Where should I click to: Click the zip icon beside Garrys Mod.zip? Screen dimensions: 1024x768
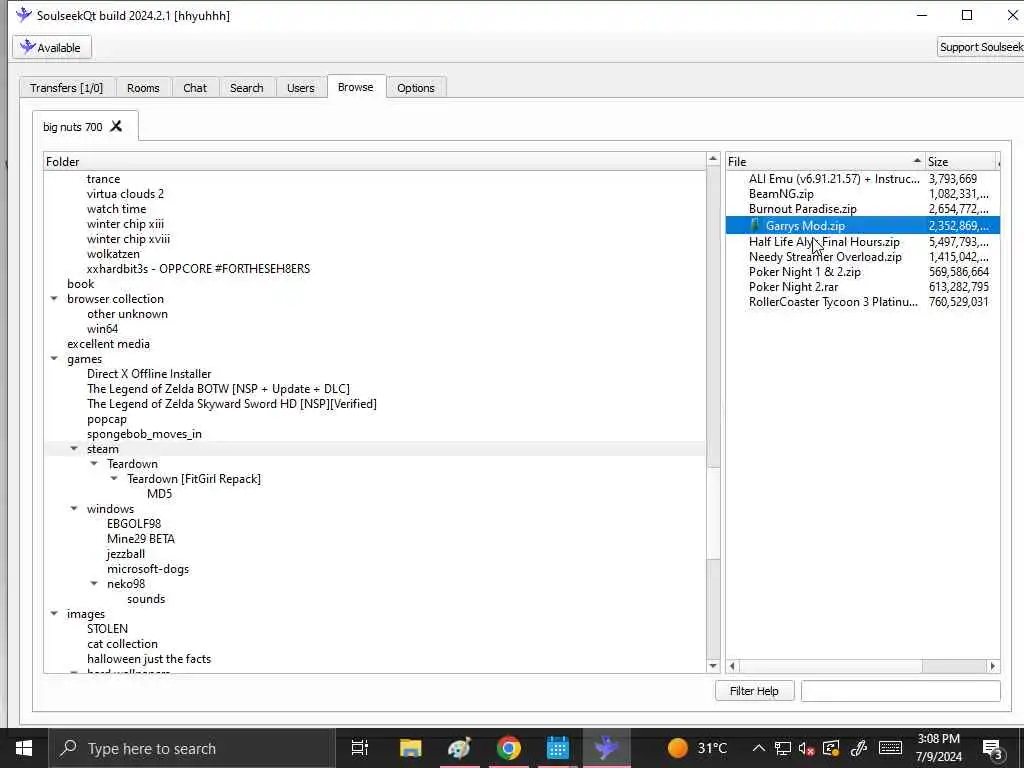pos(755,225)
